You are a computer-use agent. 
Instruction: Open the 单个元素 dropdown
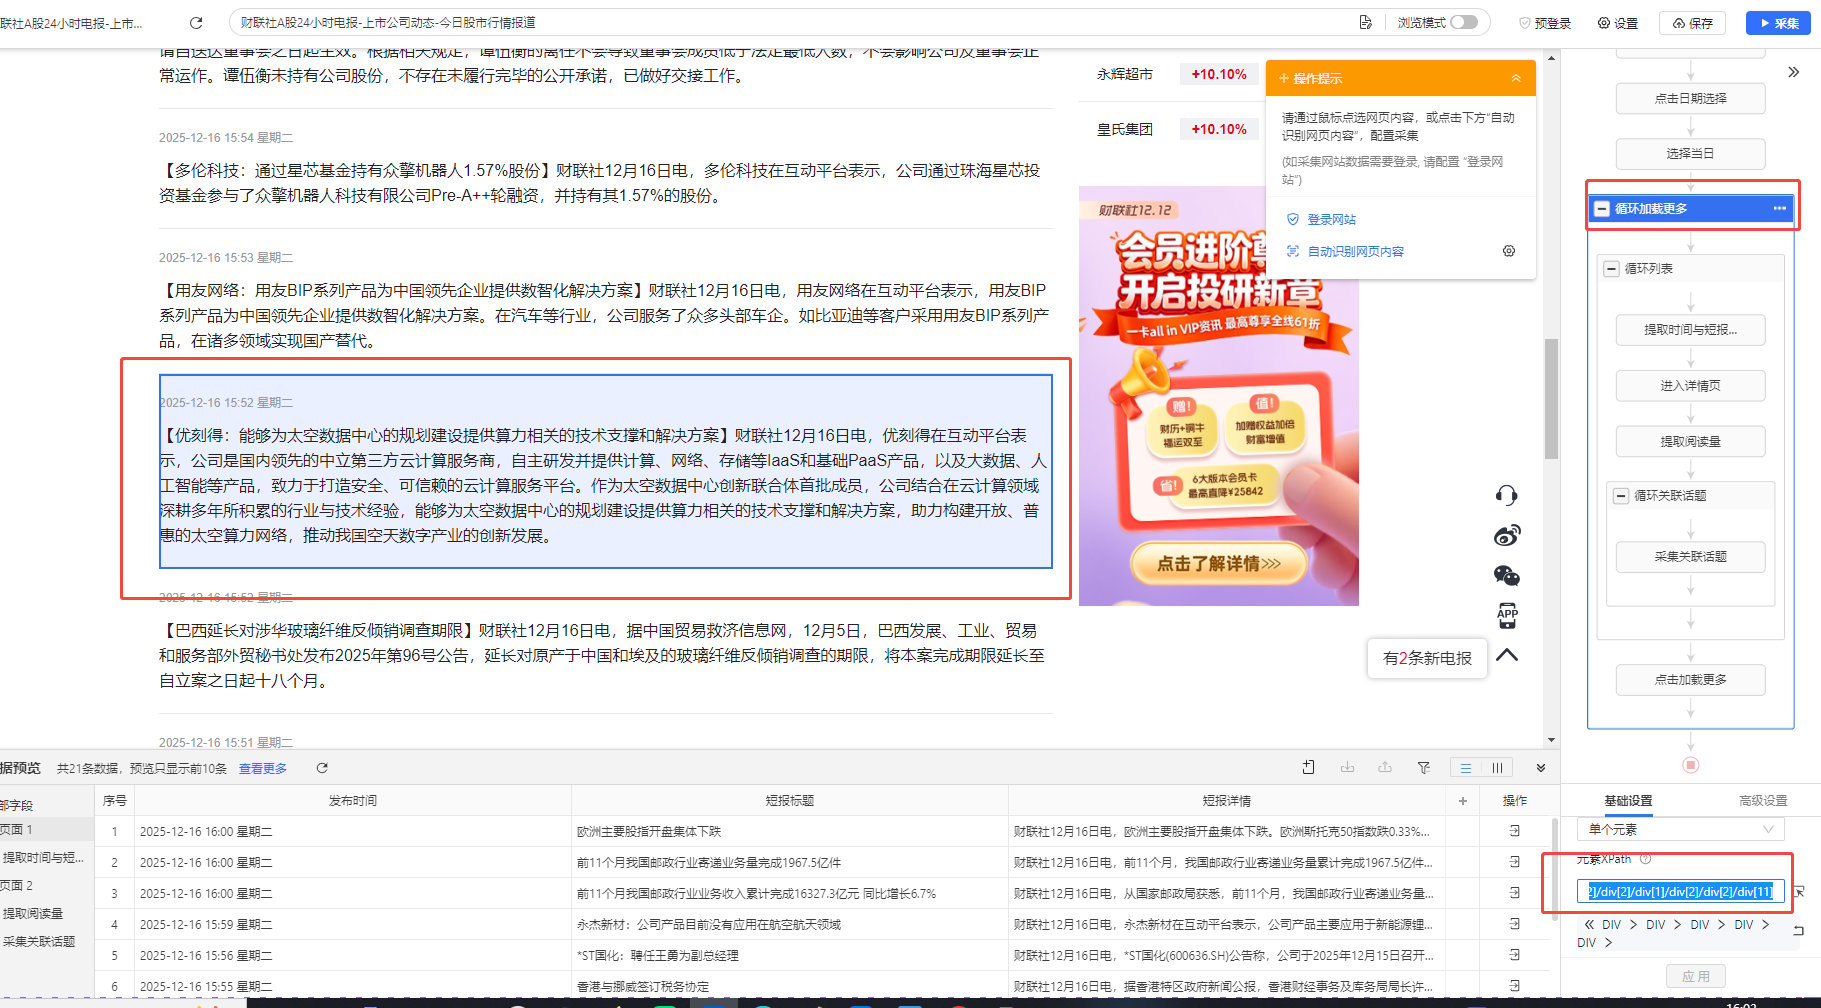[x=1680, y=829]
